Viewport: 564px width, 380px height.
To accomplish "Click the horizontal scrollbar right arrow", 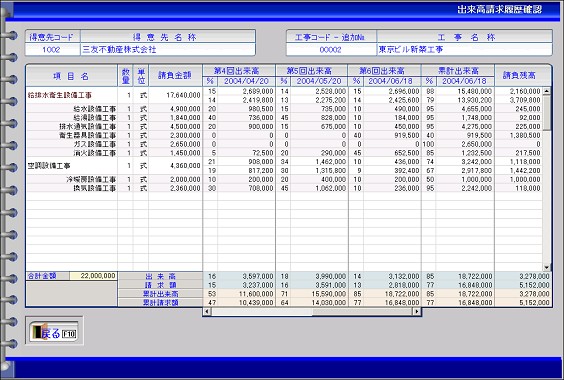I will click(417, 312).
